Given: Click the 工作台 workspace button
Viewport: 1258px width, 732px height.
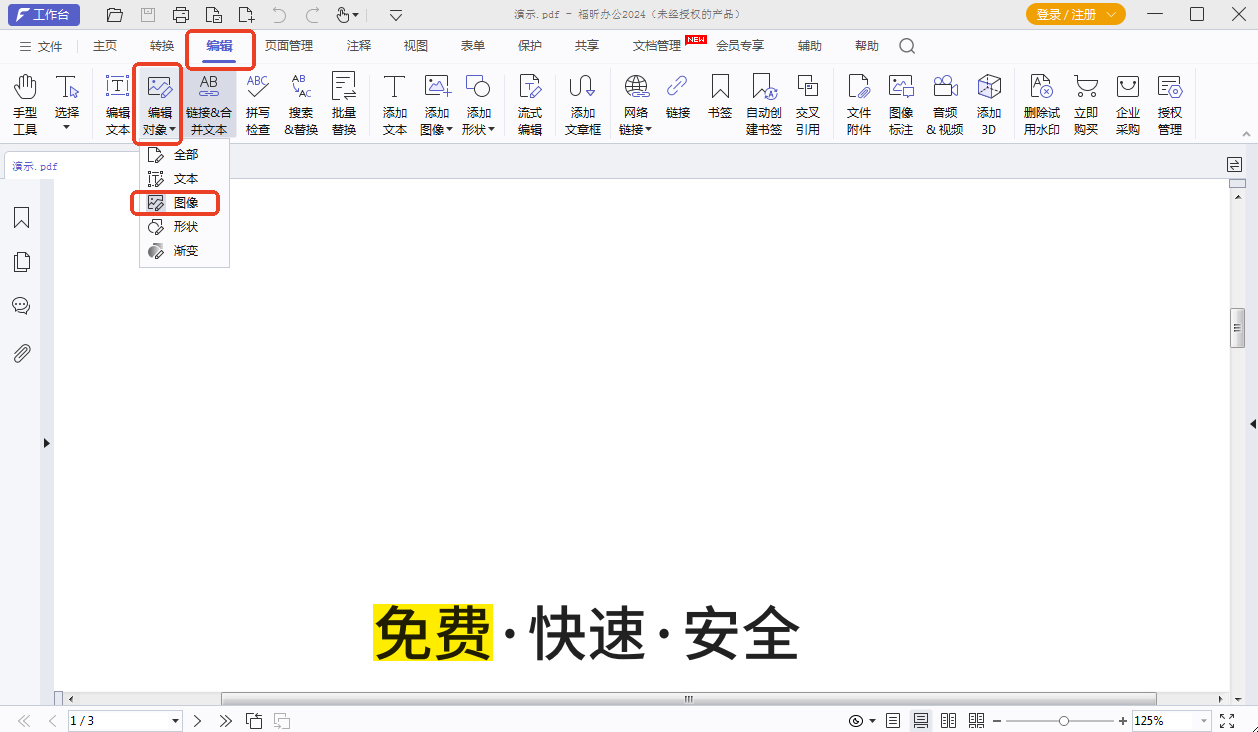Looking at the screenshot, I should [x=43, y=15].
